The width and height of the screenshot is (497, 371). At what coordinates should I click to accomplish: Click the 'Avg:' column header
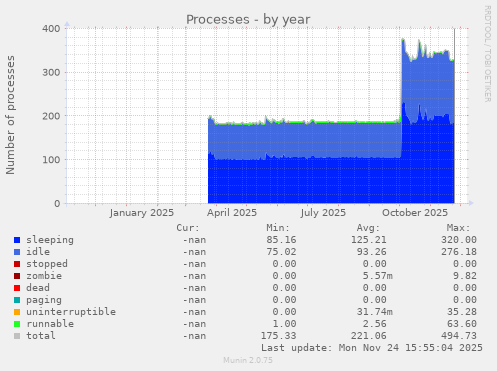point(368,228)
